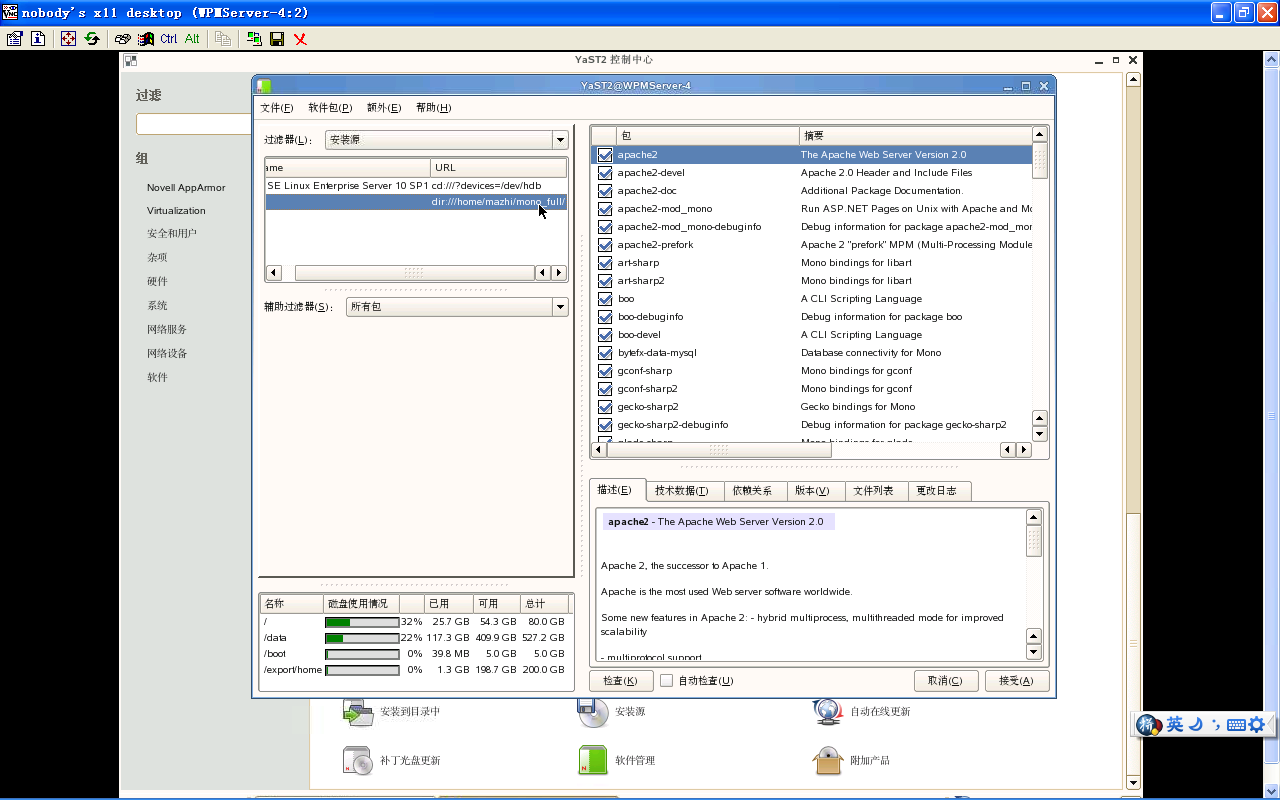1280x800 pixels.
Task: Open the 额外 menu
Action: [384, 108]
